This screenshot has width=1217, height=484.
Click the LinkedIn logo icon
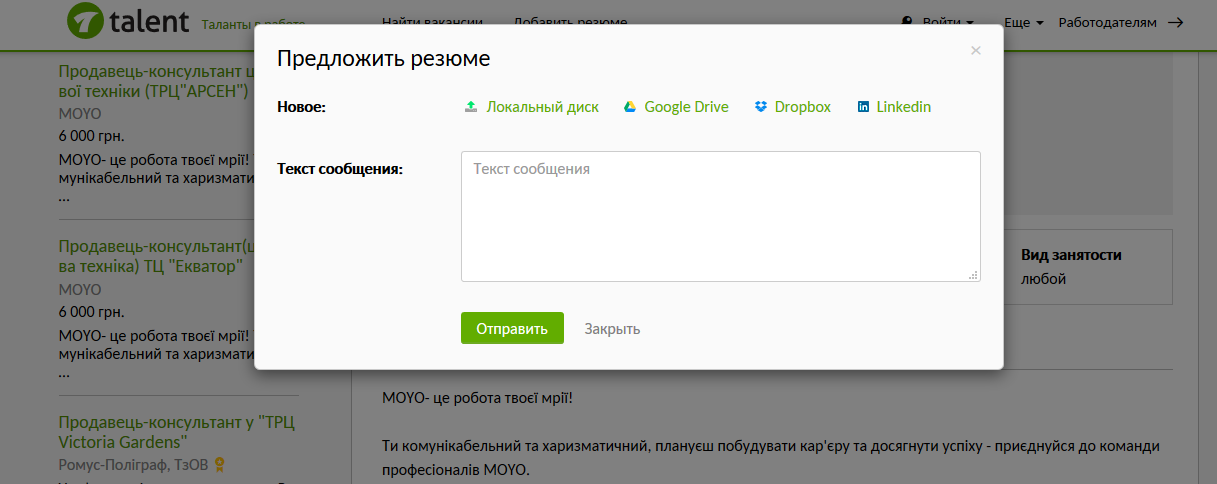(x=863, y=107)
